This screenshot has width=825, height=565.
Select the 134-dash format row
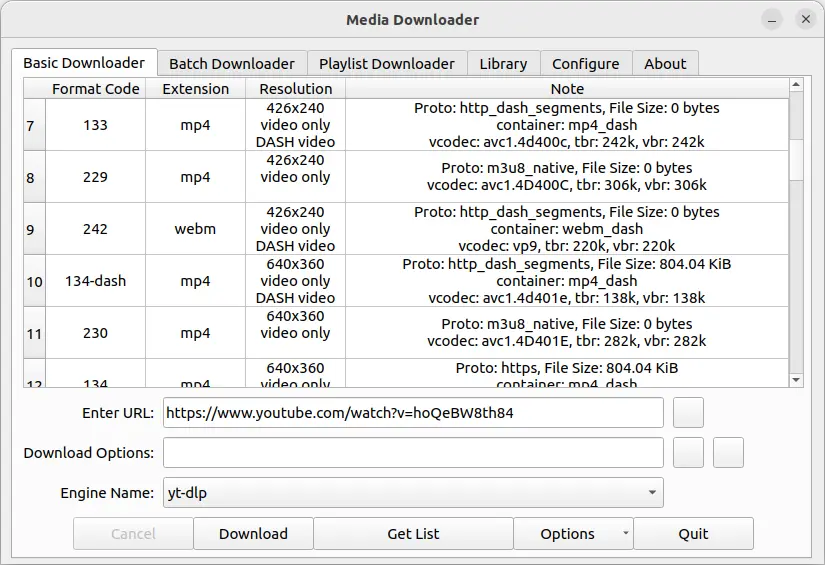[x=95, y=281]
